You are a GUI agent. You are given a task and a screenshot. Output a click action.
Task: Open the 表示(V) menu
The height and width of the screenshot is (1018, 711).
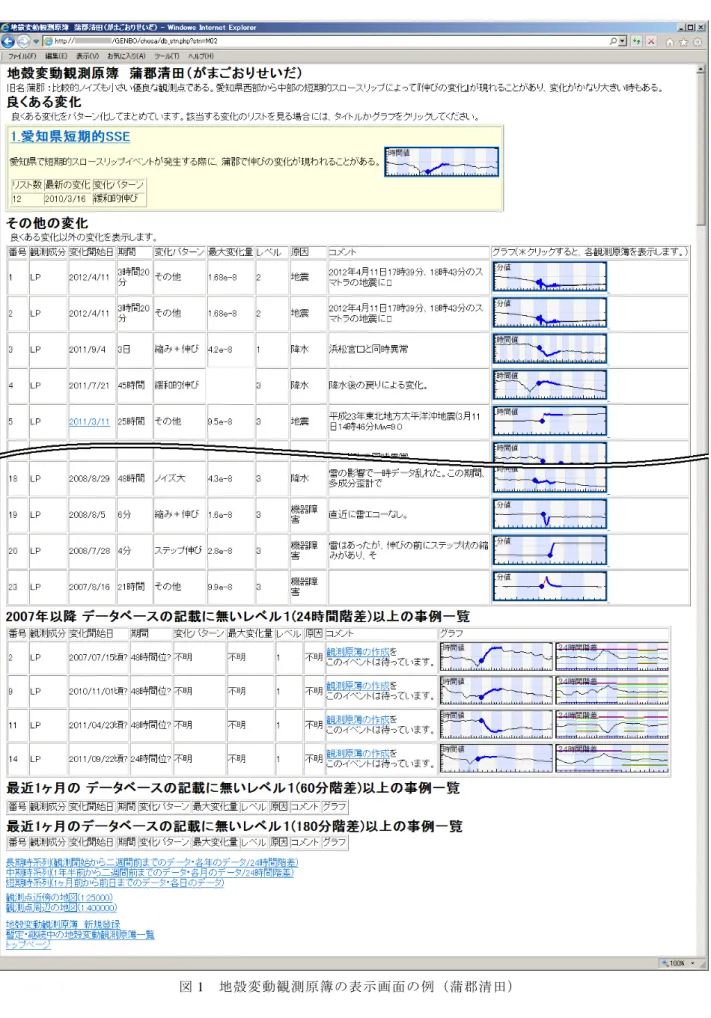[x=88, y=56]
